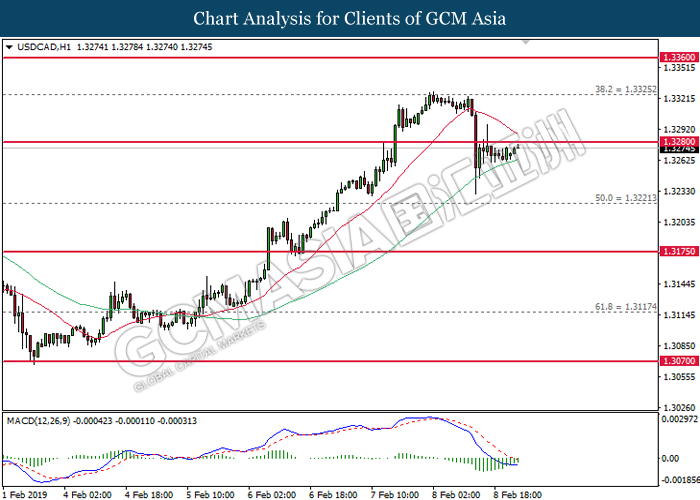Select the 38.2 = 1.33252 Fibonacci label
The height and width of the screenshot is (500, 700).
(626, 89)
